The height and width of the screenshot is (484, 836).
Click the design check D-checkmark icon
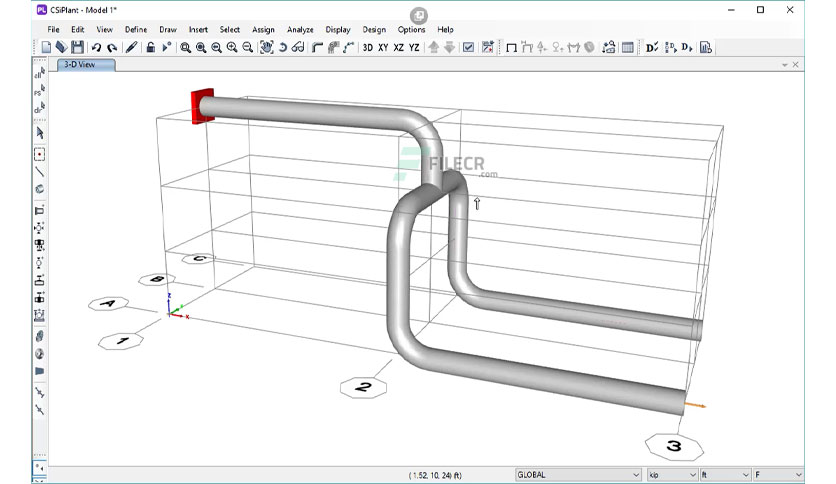tap(652, 47)
